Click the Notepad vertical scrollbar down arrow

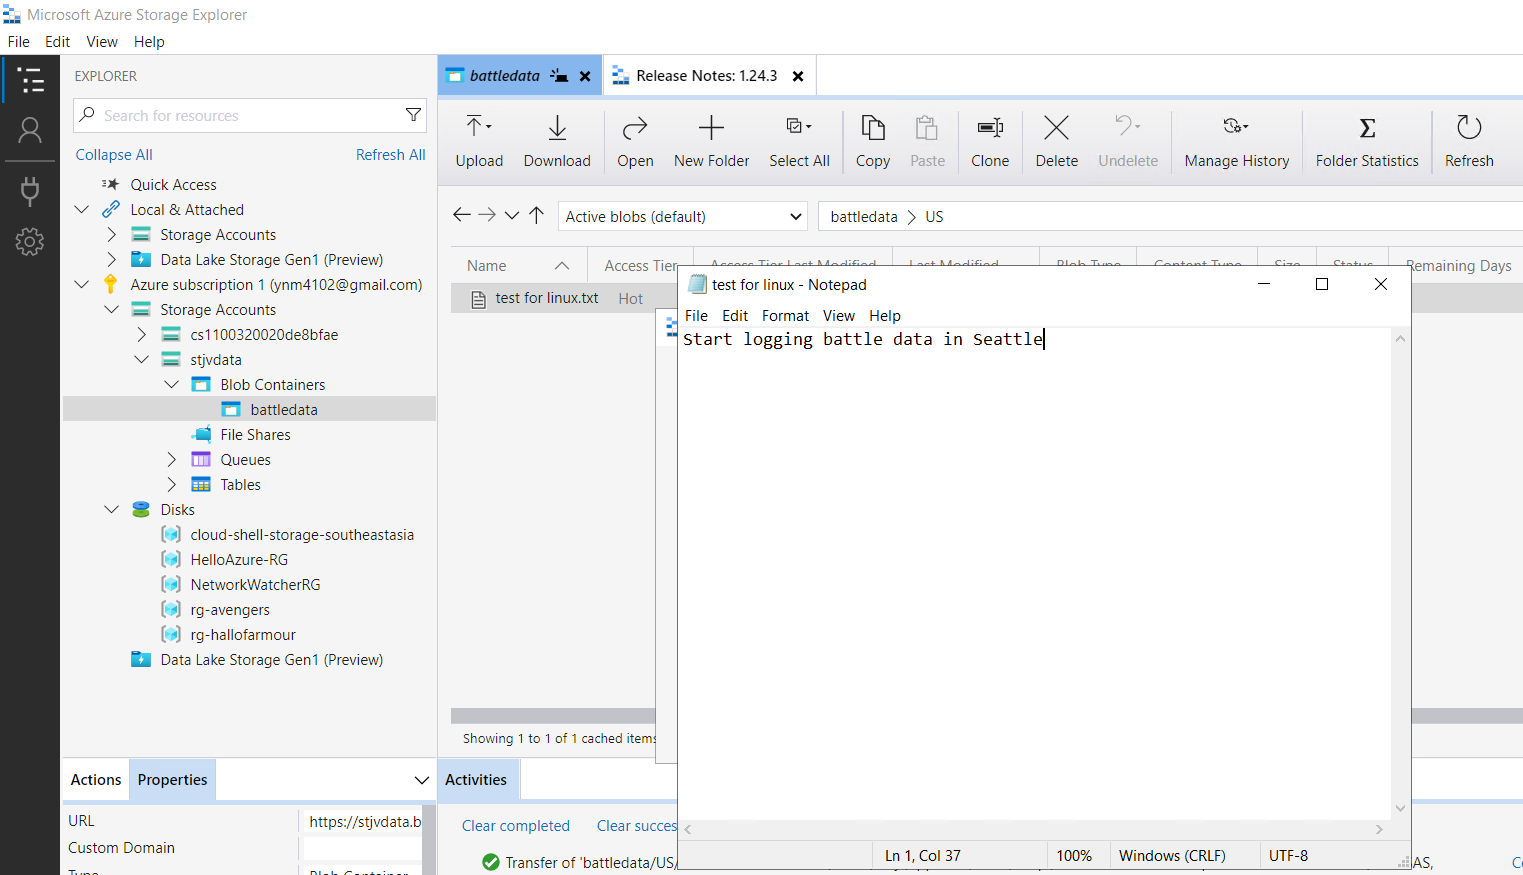pos(1400,808)
